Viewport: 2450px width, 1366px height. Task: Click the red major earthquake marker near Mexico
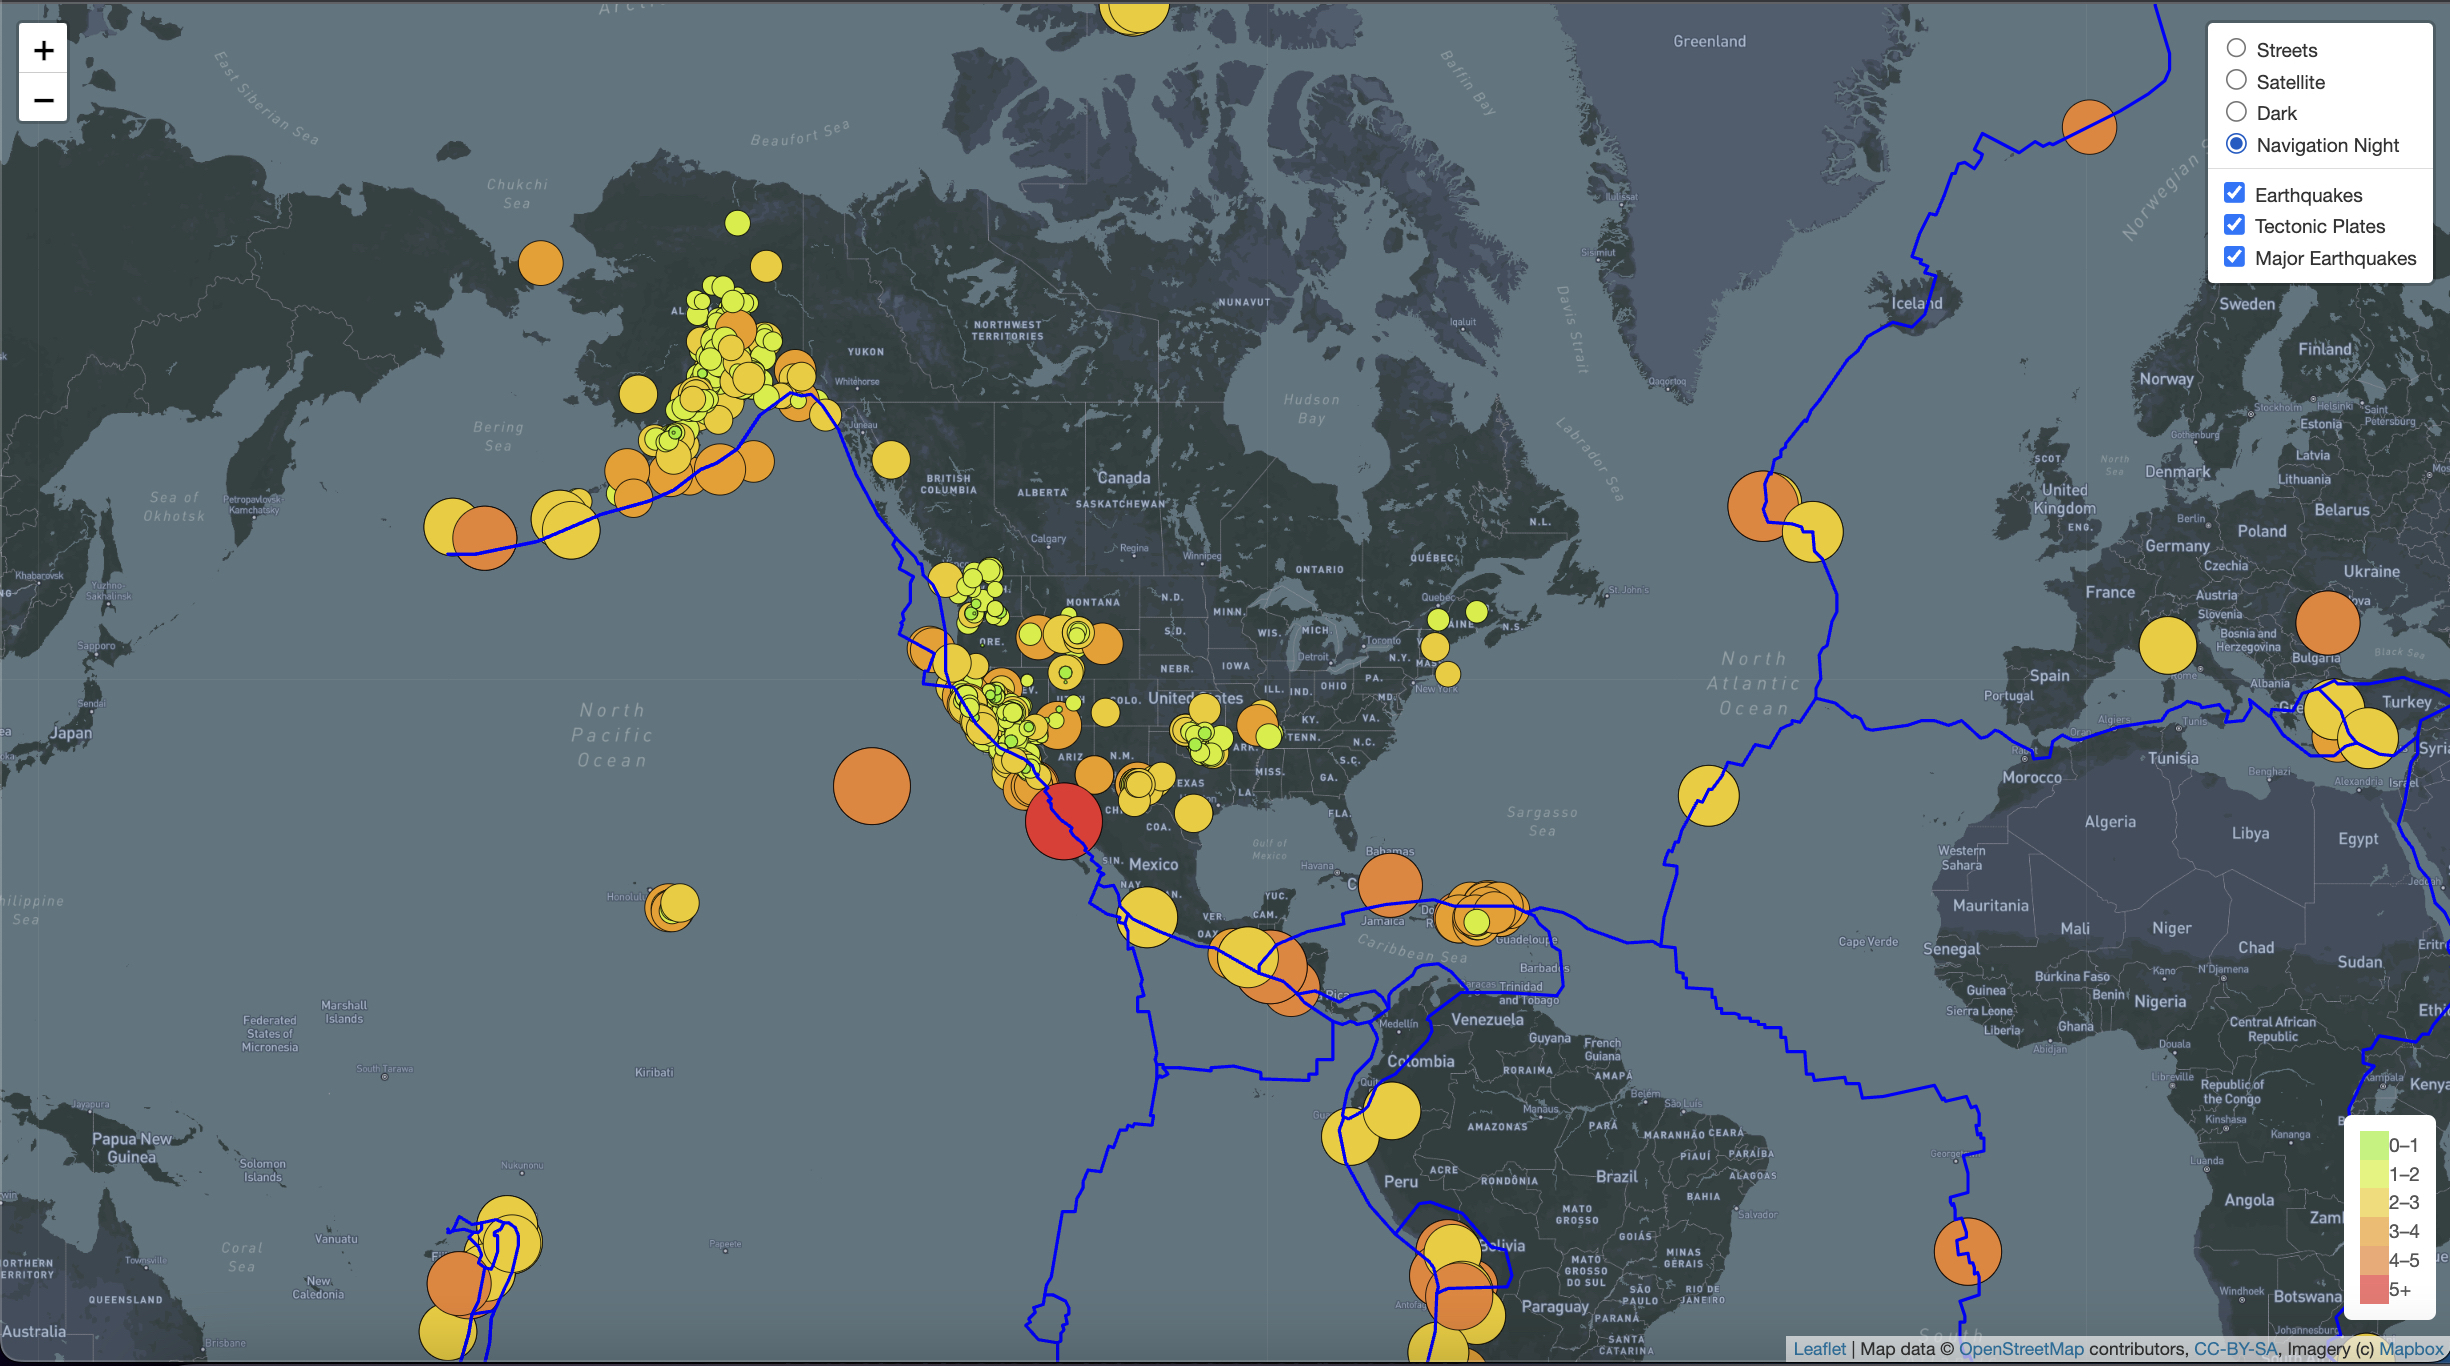point(1062,820)
